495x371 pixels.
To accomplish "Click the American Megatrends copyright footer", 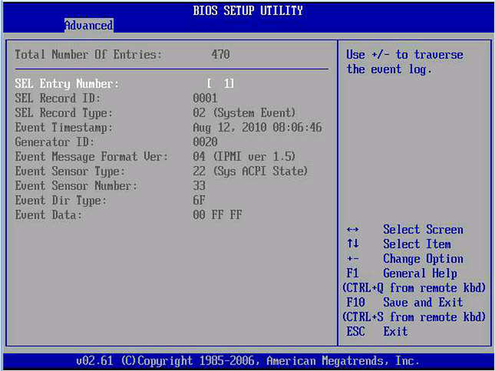I will [x=247, y=361].
